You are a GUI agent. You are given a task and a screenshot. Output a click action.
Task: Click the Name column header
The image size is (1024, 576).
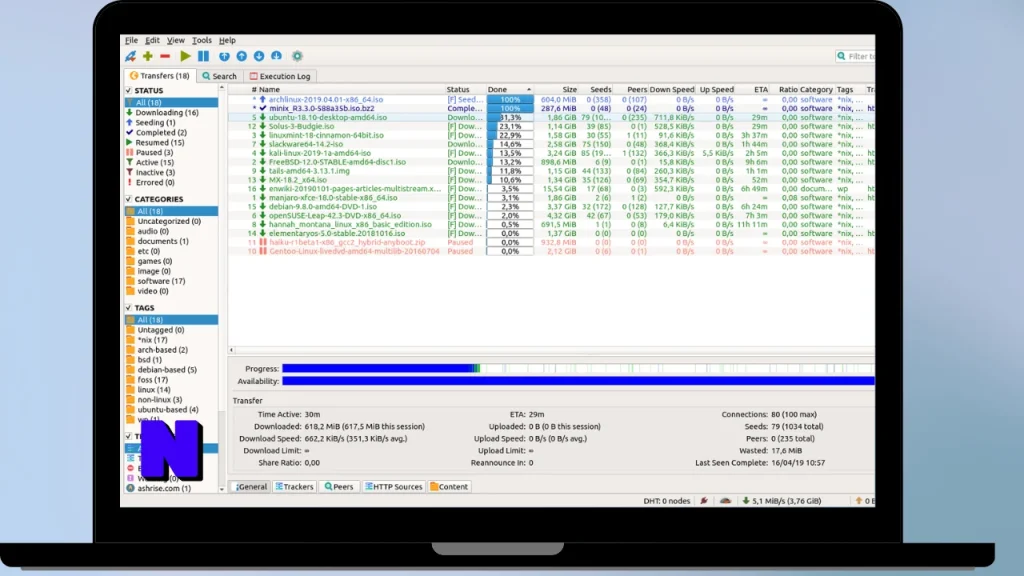click(269, 89)
